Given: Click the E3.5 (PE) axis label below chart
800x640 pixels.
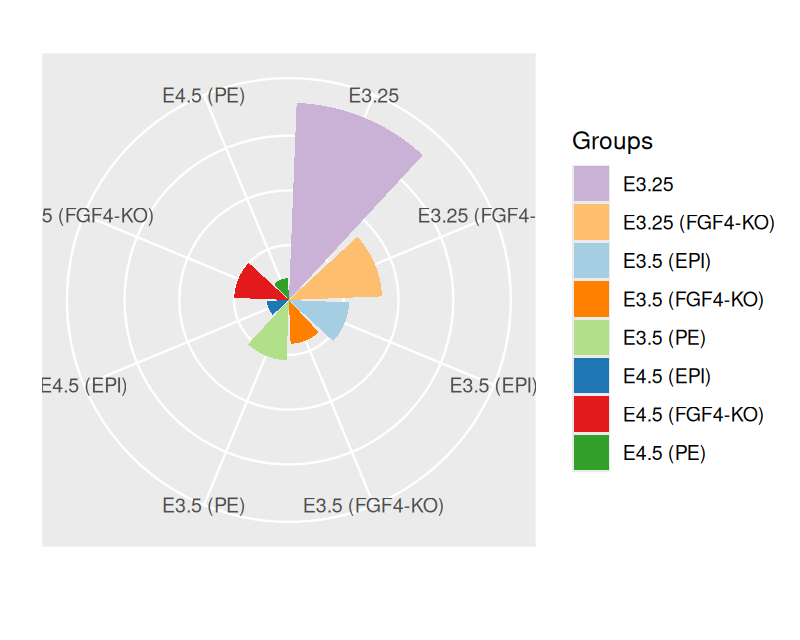Looking at the screenshot, I should coord(204,505).
